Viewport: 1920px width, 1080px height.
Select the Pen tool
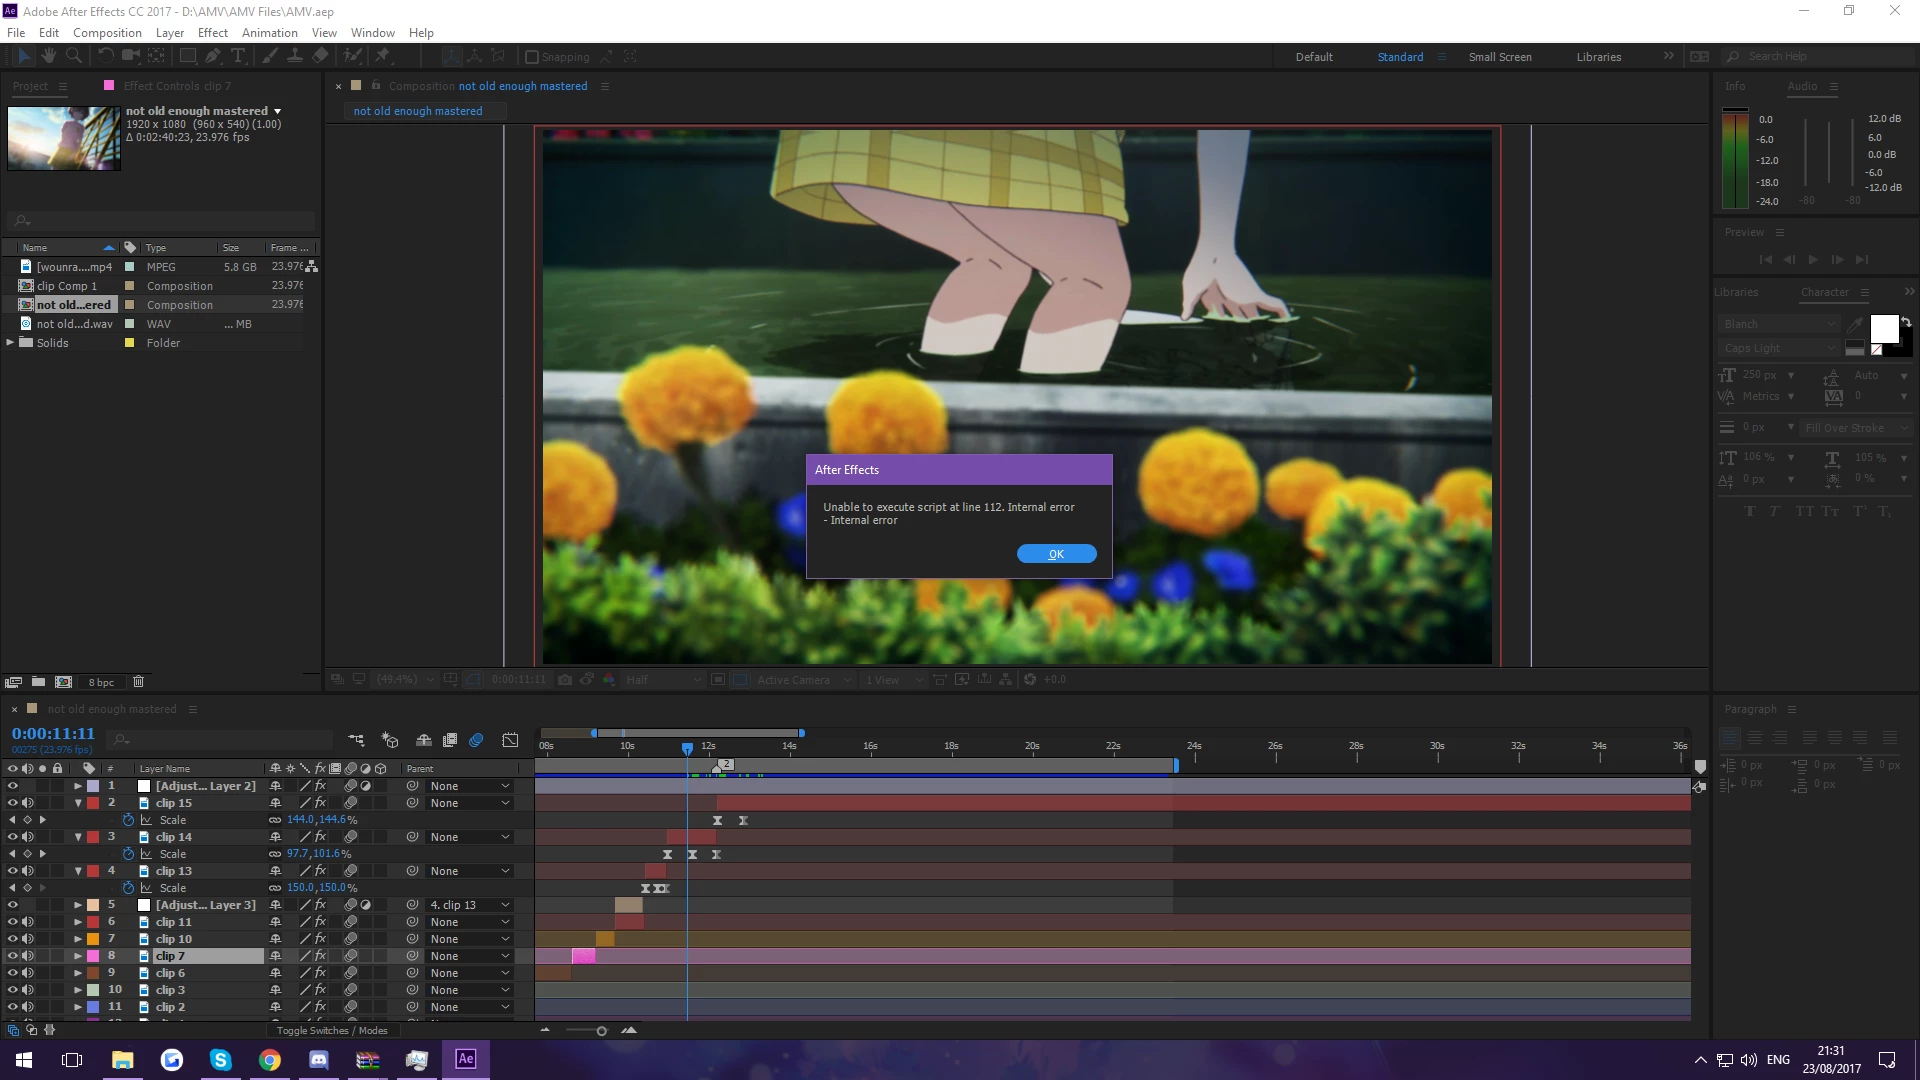pyautogui.click(x=212, y=56)
